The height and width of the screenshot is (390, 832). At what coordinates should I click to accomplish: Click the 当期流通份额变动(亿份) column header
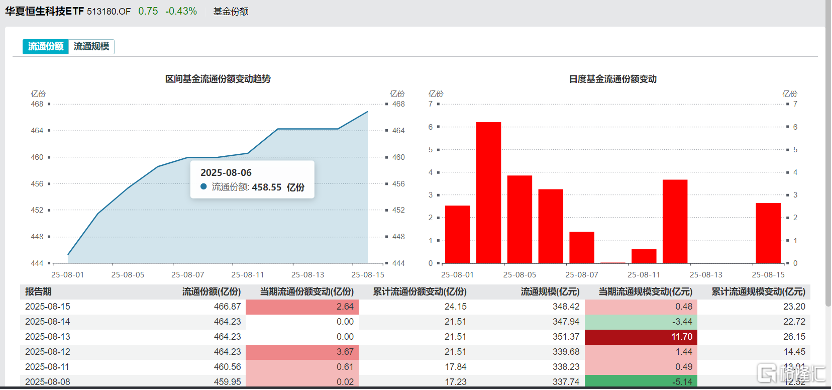(307, 291)
